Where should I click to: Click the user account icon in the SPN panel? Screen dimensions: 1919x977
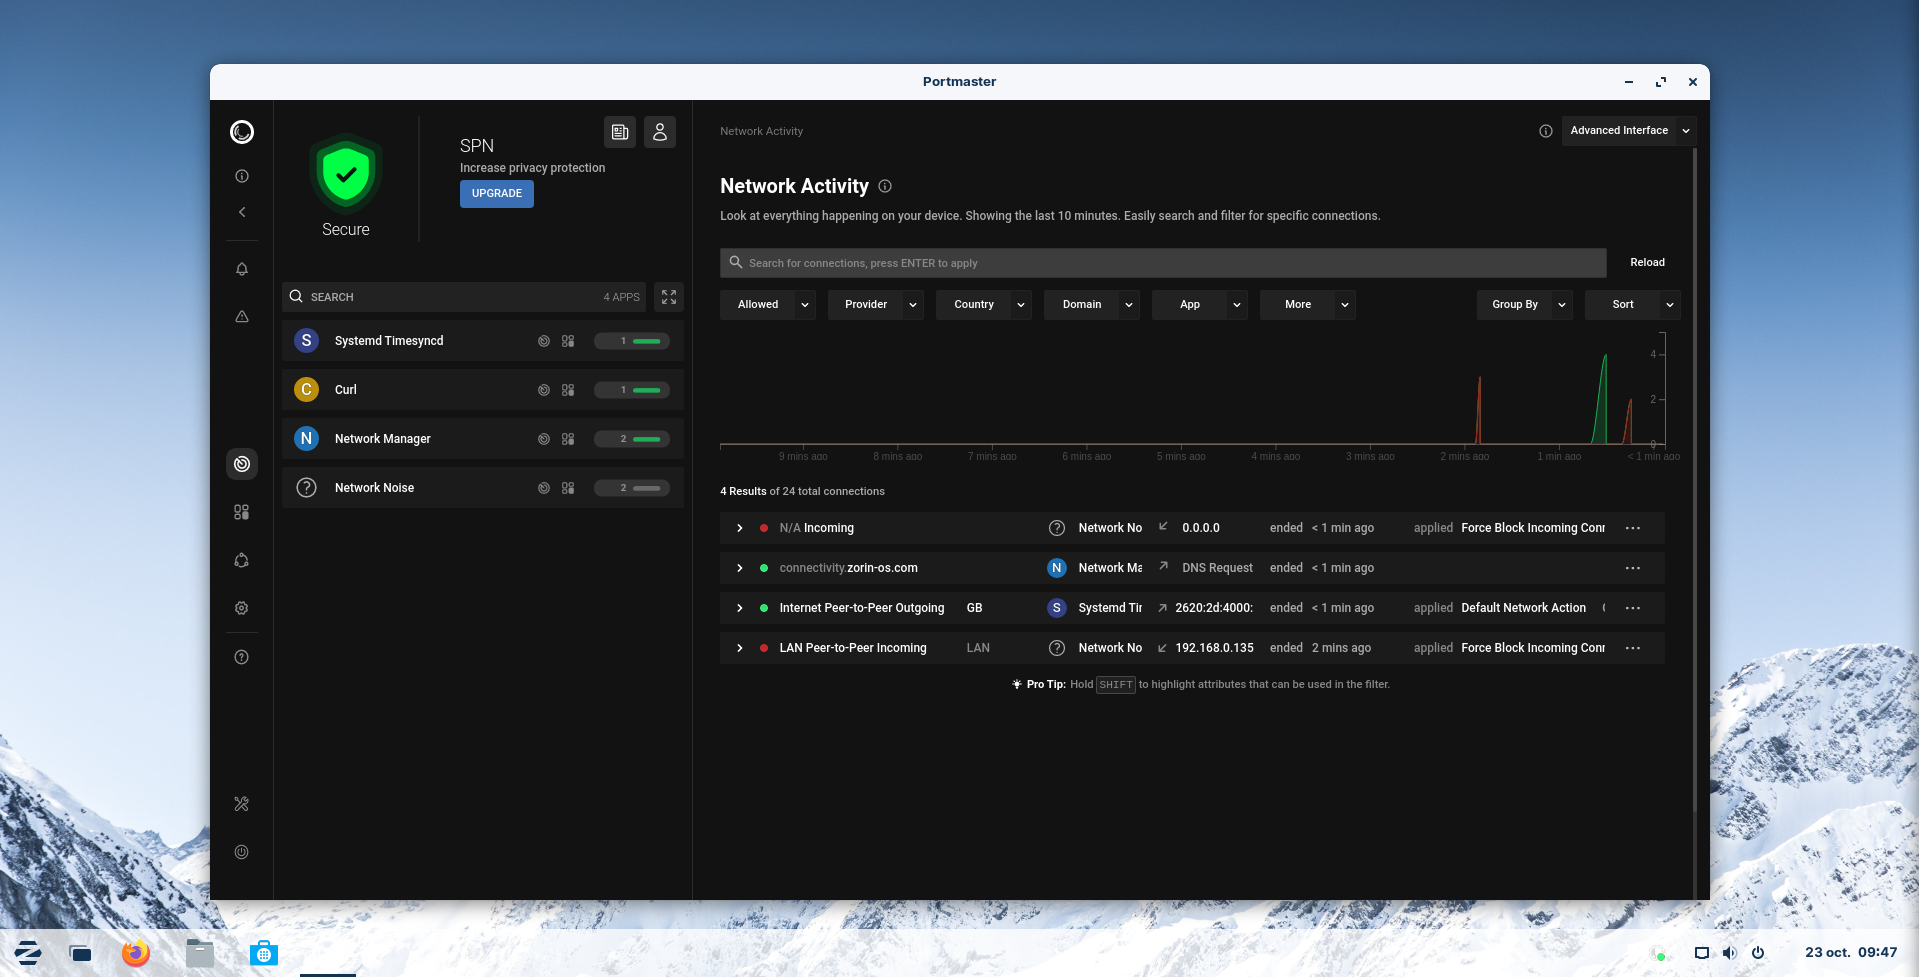[x=660, y=132]
